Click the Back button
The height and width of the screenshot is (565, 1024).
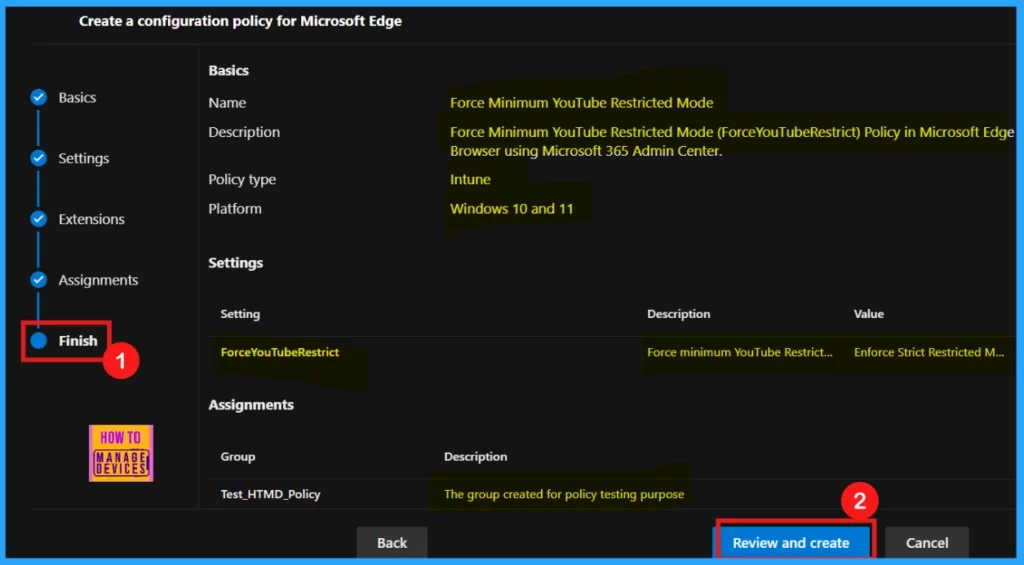(x=392, y=543)
